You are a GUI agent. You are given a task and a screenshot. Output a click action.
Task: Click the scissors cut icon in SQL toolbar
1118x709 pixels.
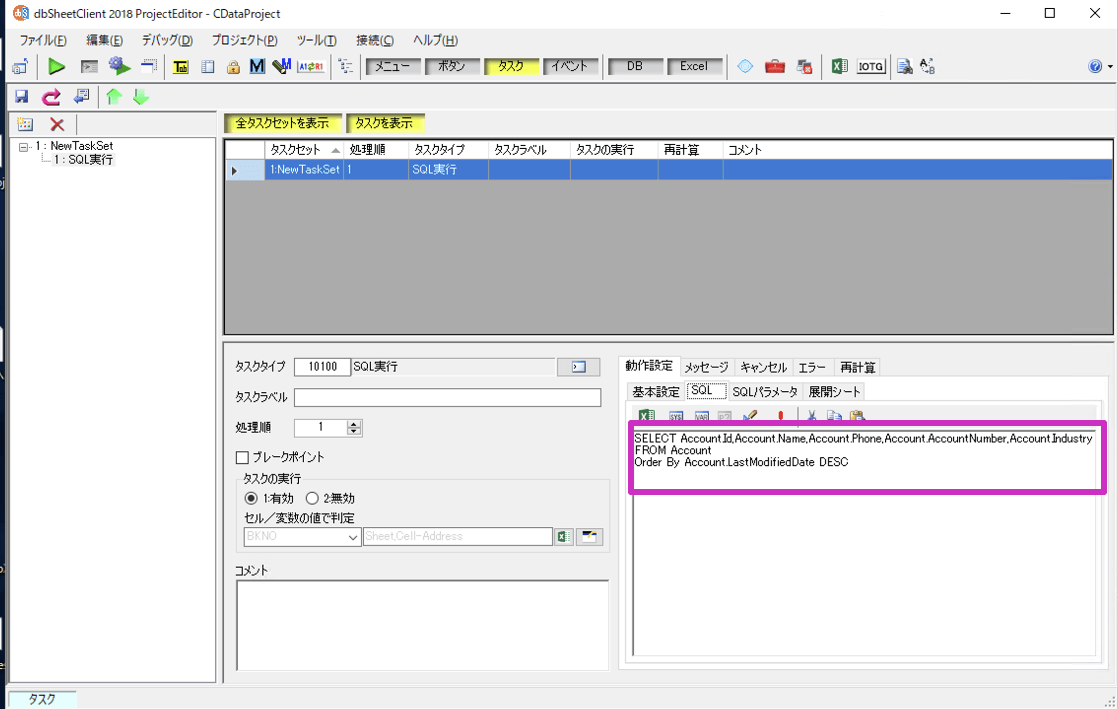(x=811, y=416)
